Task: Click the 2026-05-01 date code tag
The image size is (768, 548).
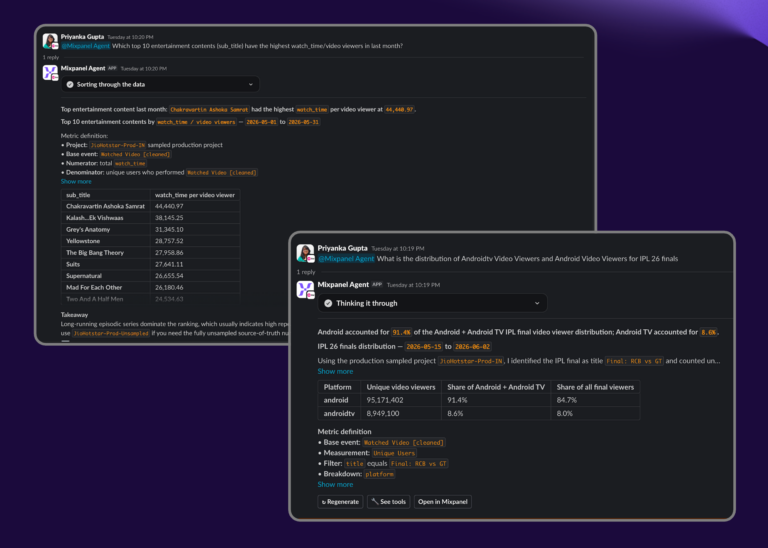Action: coord(261,122)
